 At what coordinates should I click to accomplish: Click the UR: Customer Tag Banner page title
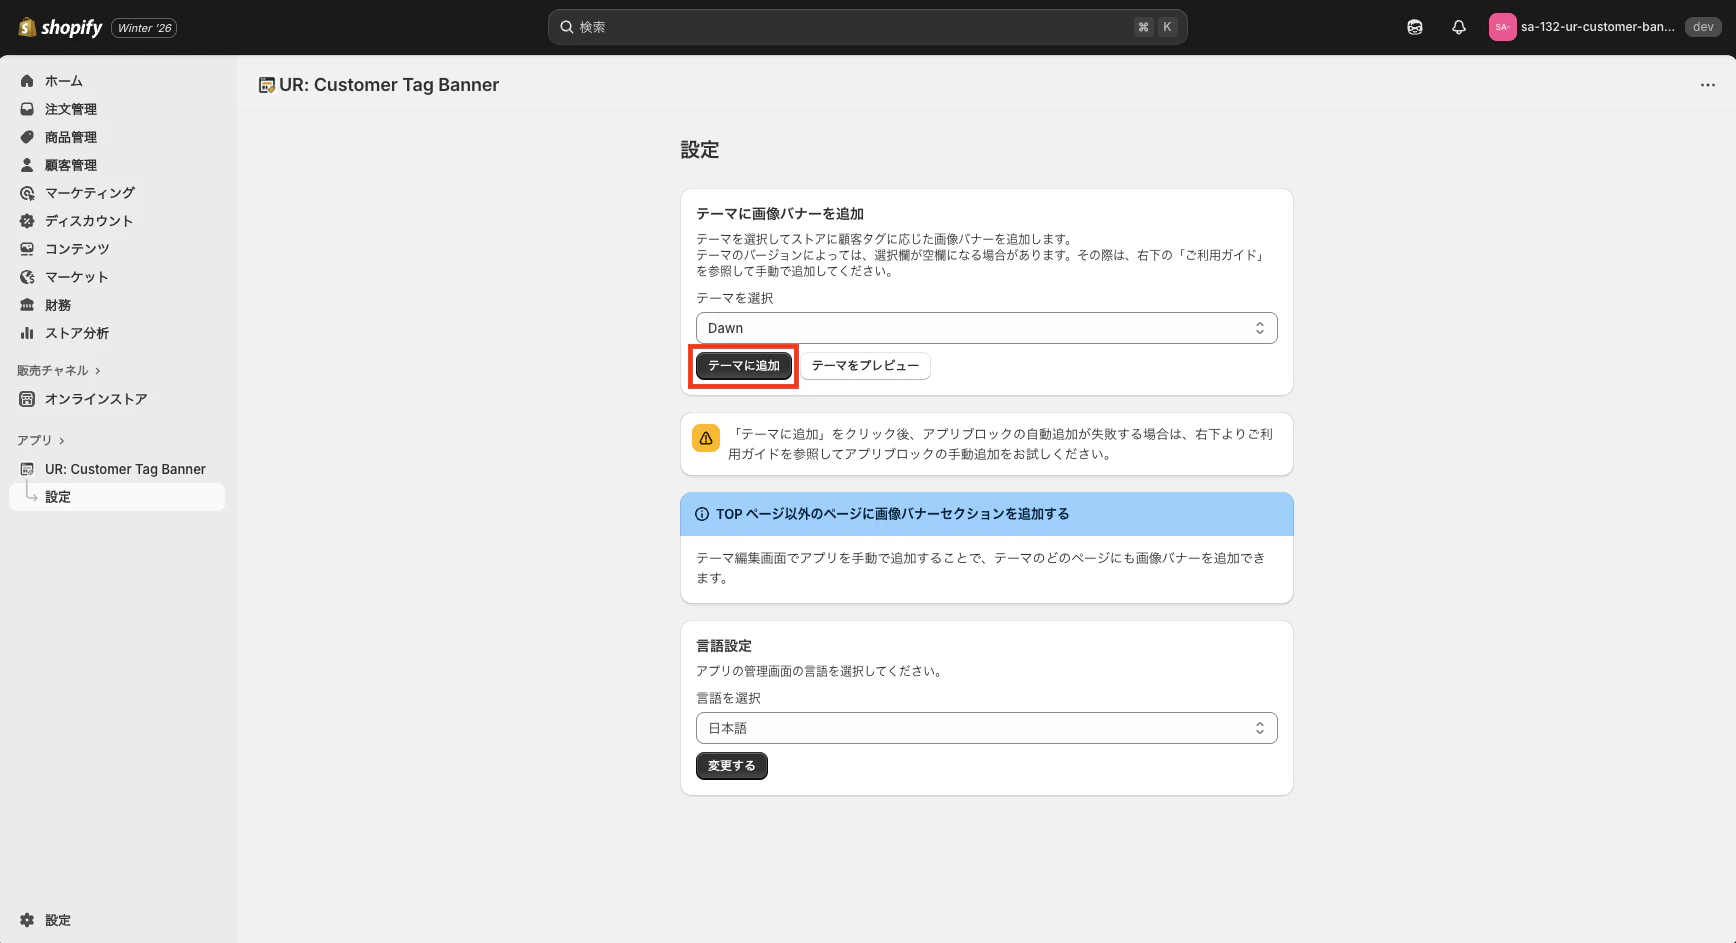389,85
